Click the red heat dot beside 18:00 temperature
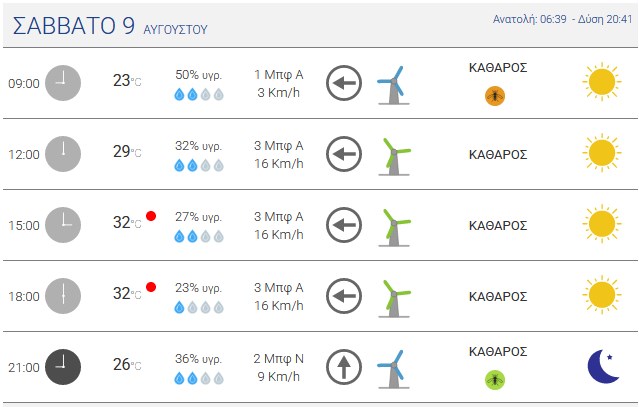 tap(151, 287)
